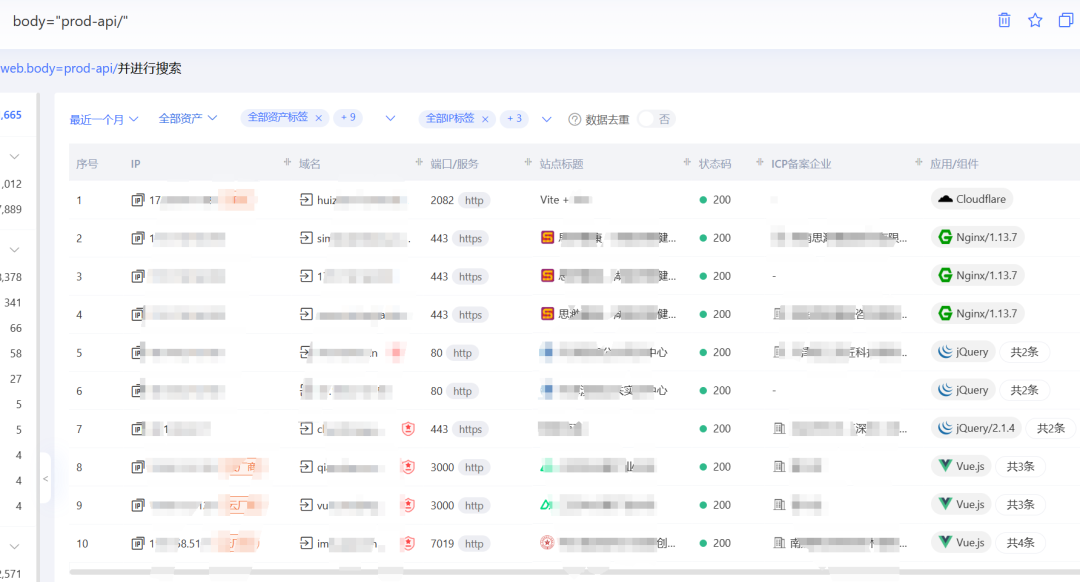
Task: Collapse the sidebar with the handle arrow
Action: tap(45, 478)
